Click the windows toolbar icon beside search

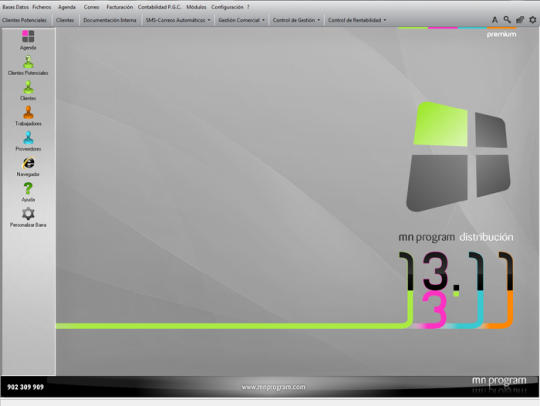coord(520,20)
